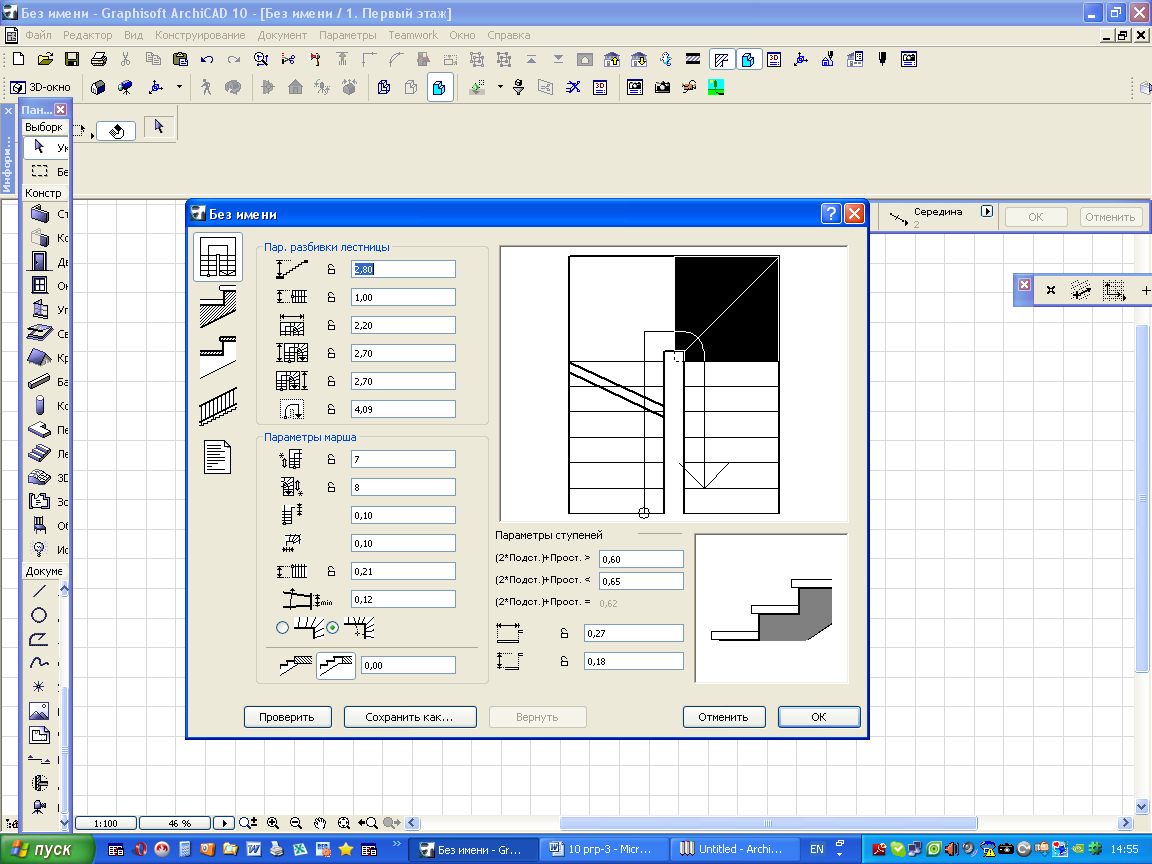Expand the Середина options arrow
The image size is (1152, 864).
(987, 212)
